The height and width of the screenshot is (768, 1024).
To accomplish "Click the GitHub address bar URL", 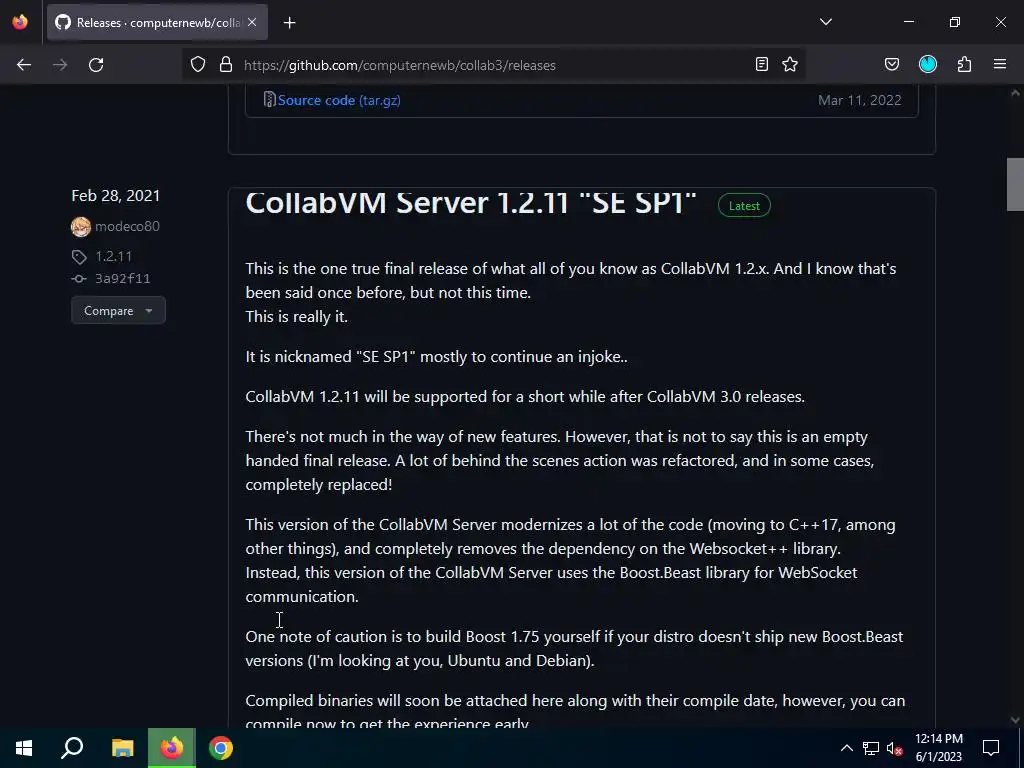I will tap(400, 65).
